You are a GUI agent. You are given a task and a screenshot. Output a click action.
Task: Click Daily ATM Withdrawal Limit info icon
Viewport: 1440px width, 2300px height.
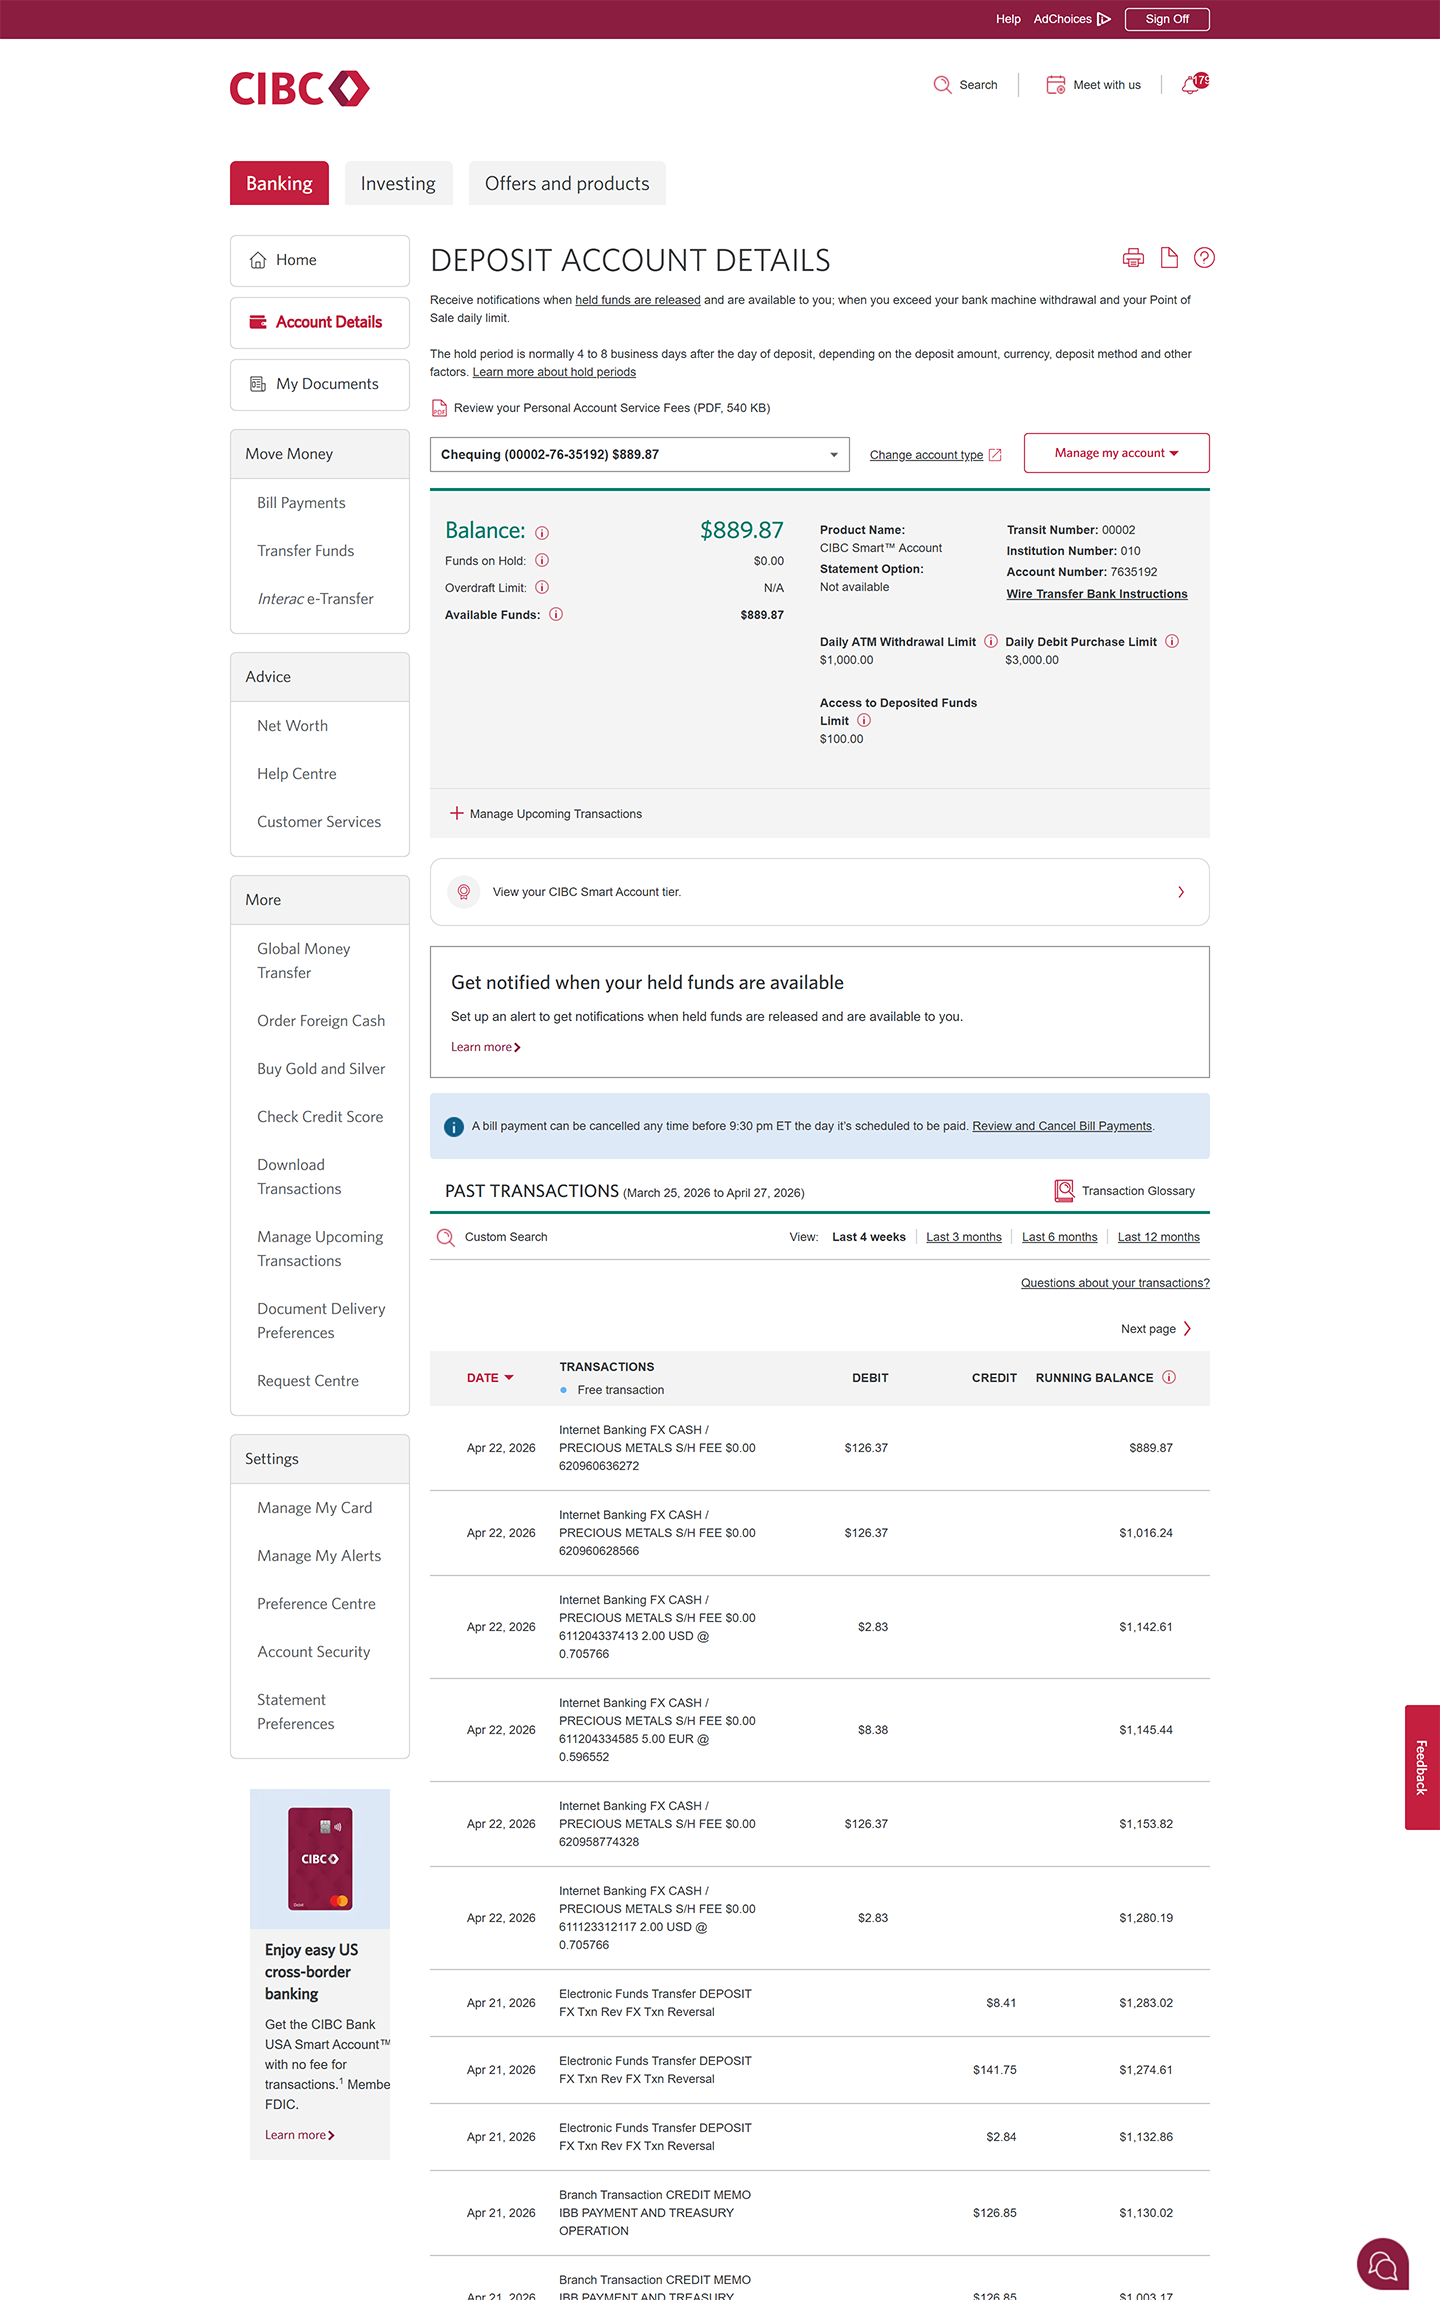click(991, 642)
